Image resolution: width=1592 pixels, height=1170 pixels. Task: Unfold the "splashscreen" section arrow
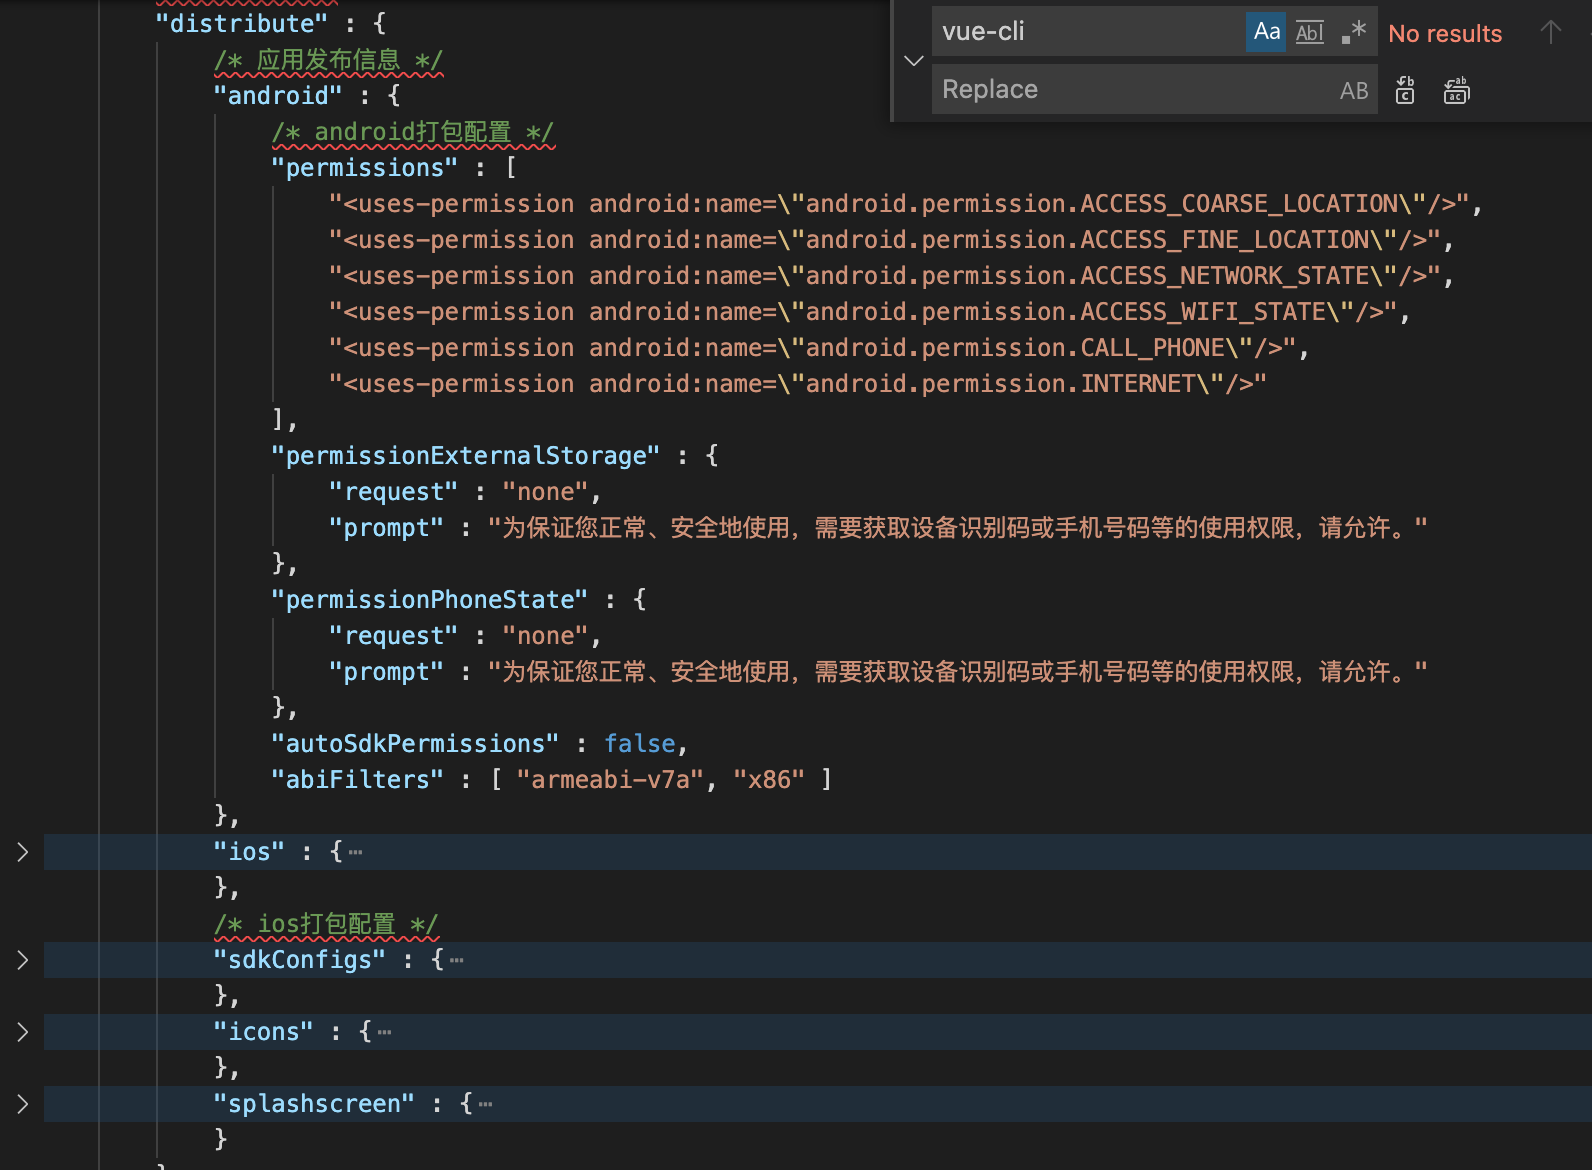pos(22,1104)
